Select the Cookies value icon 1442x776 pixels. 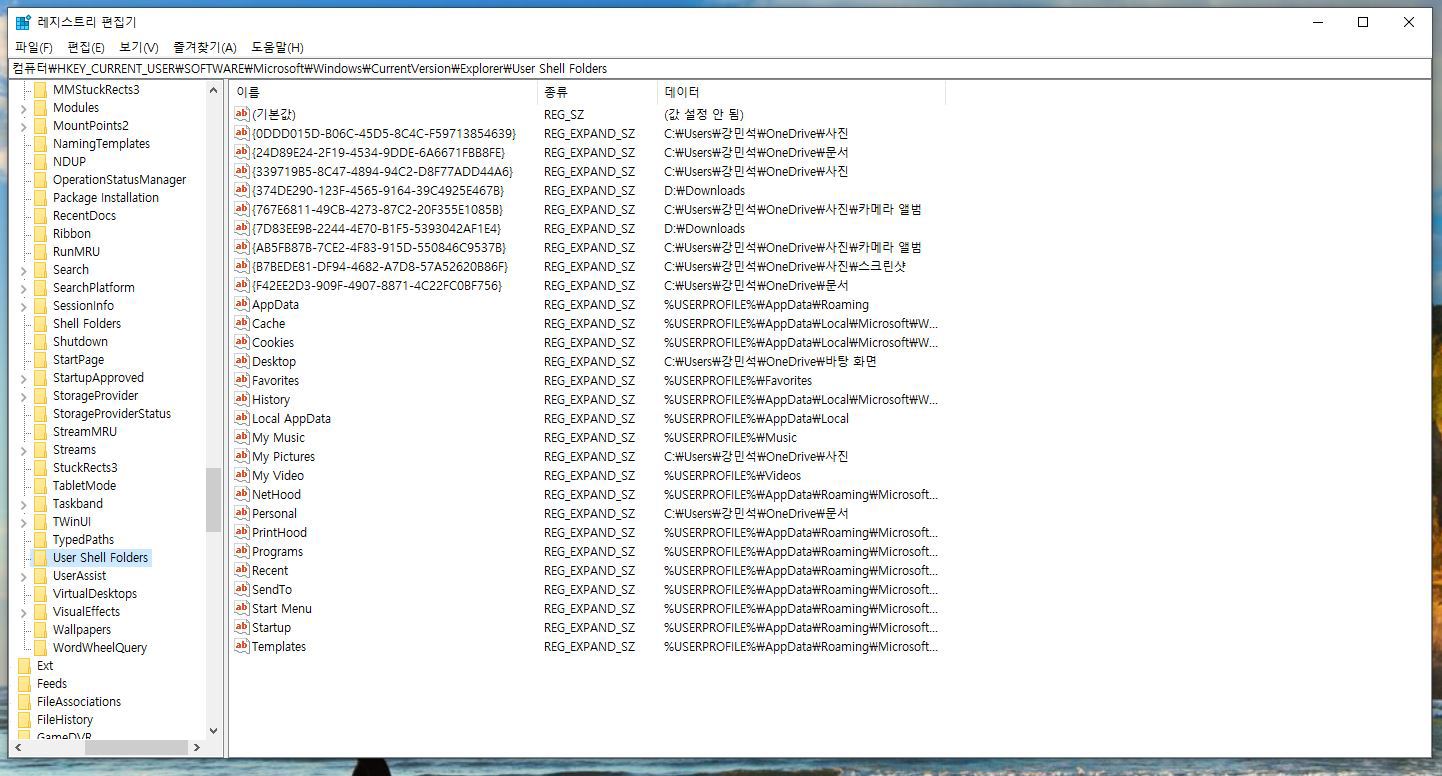(x=241, y=342)
